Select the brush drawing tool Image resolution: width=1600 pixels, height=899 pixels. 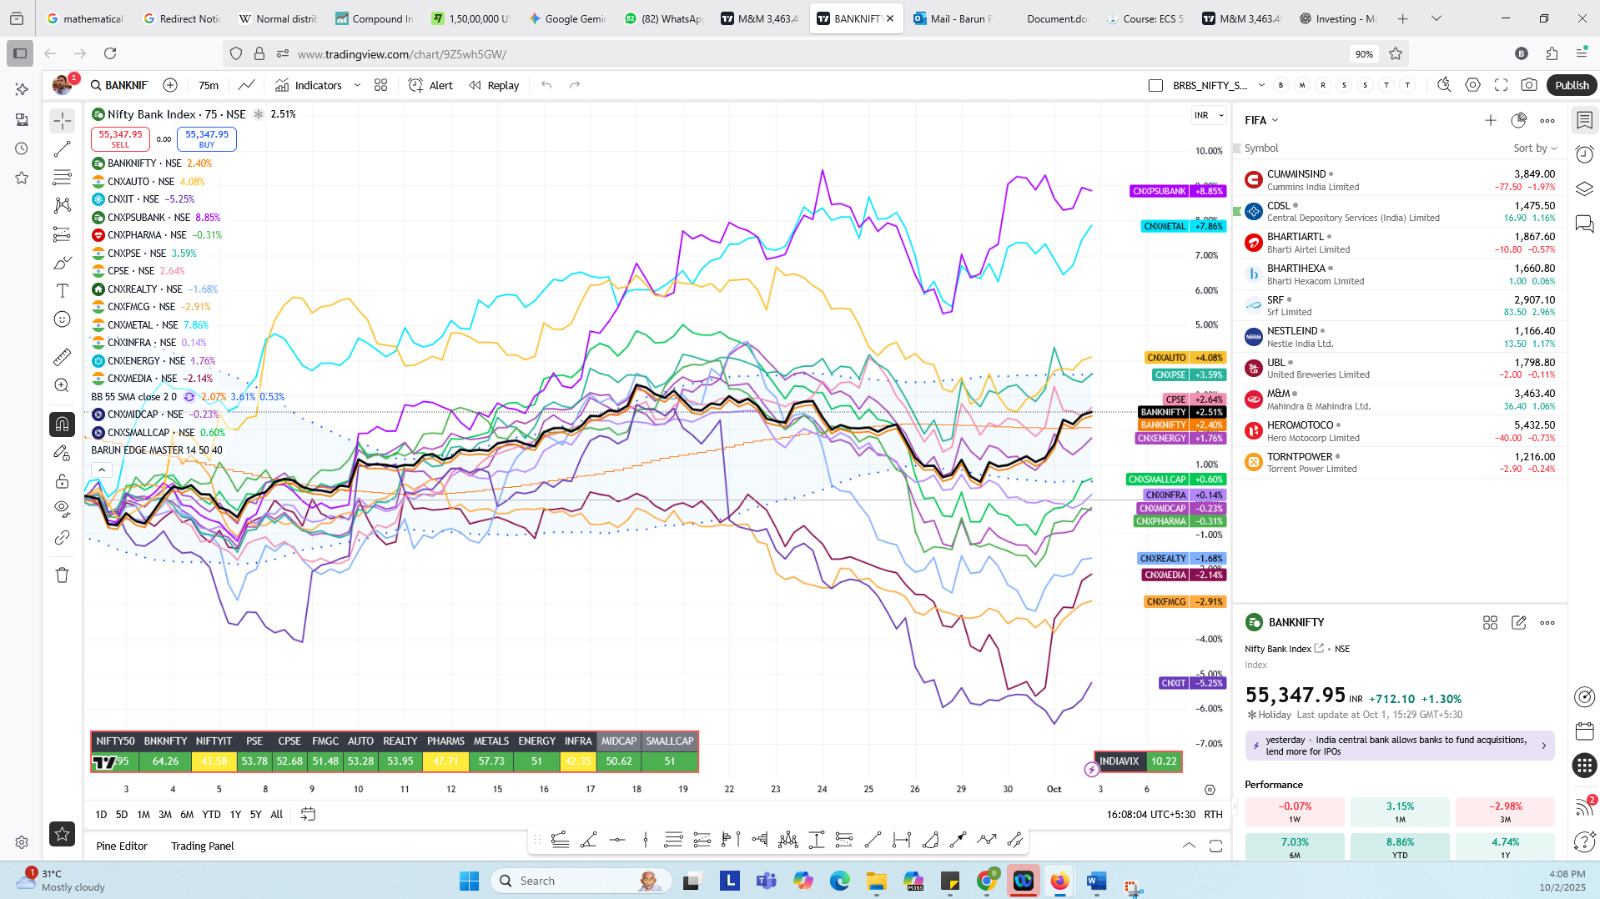point(62,263)
